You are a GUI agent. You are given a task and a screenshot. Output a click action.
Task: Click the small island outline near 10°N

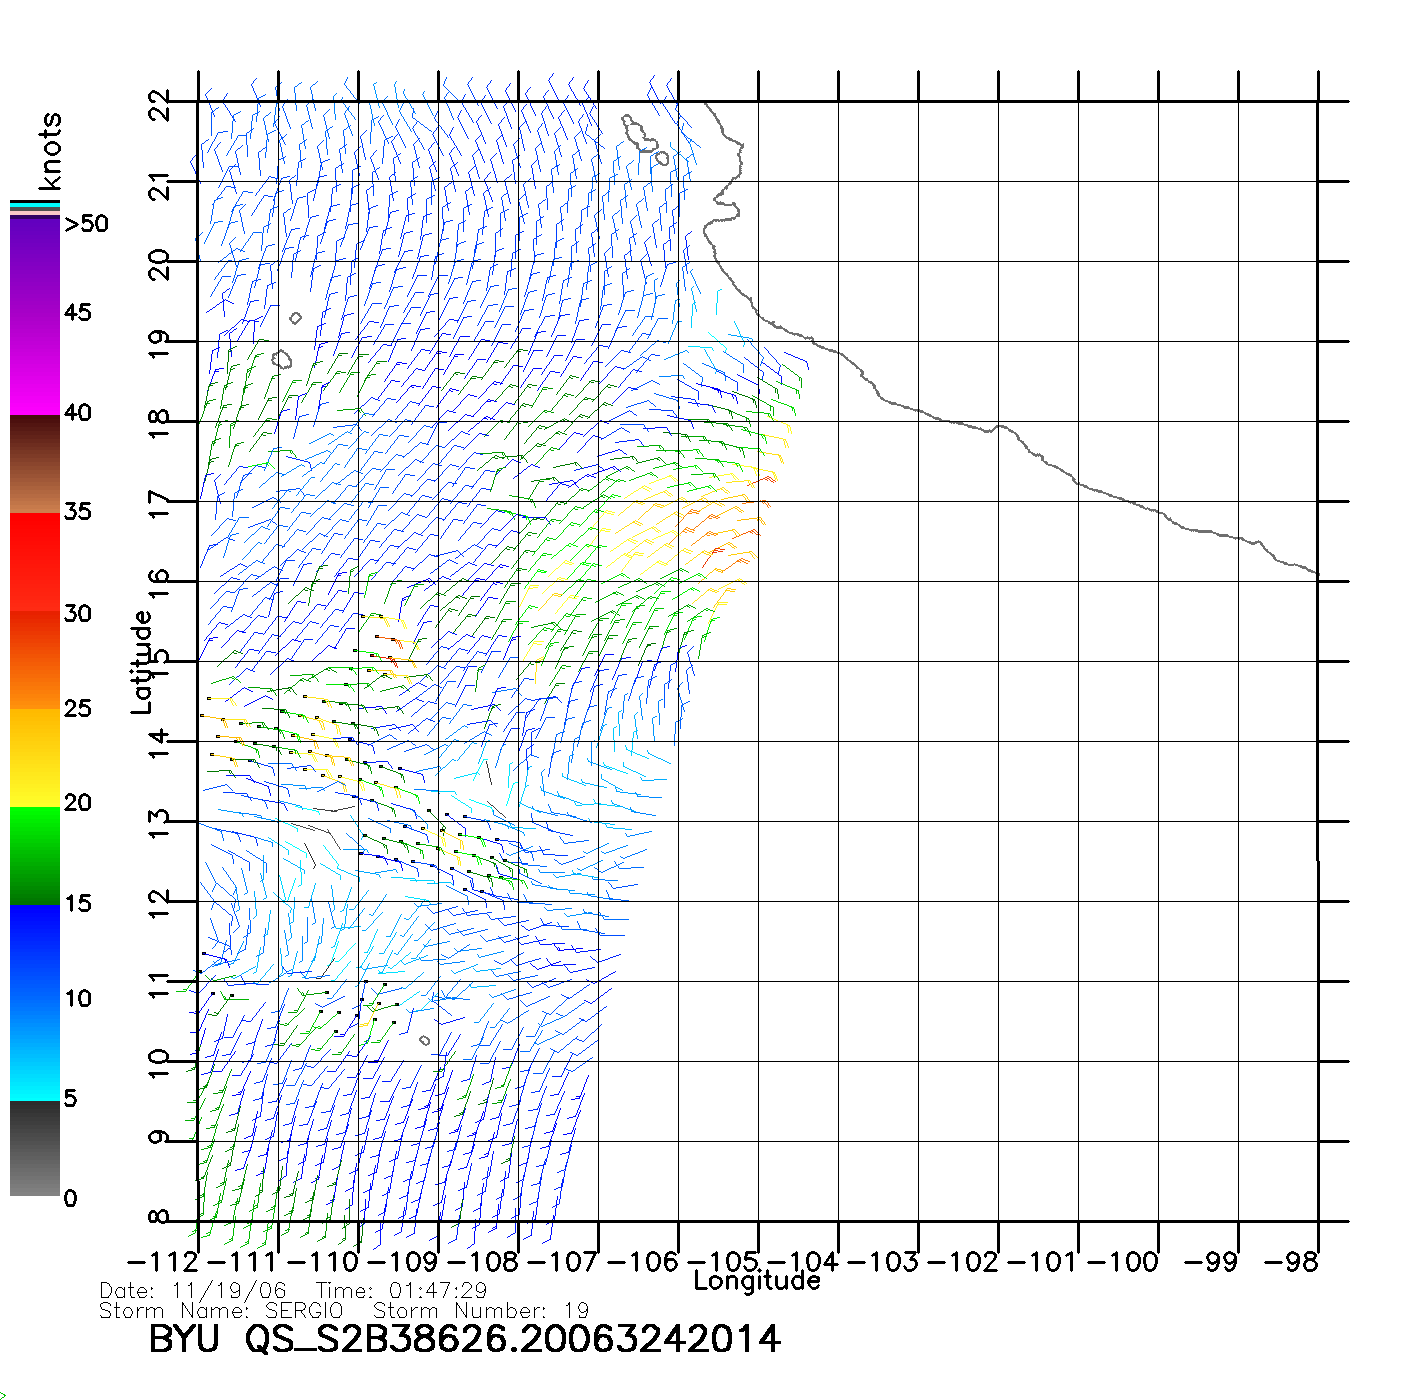coord(424,1041)
